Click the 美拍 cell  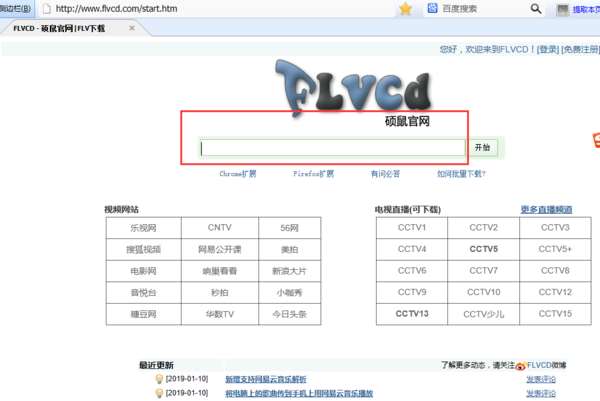pos(289,250)
